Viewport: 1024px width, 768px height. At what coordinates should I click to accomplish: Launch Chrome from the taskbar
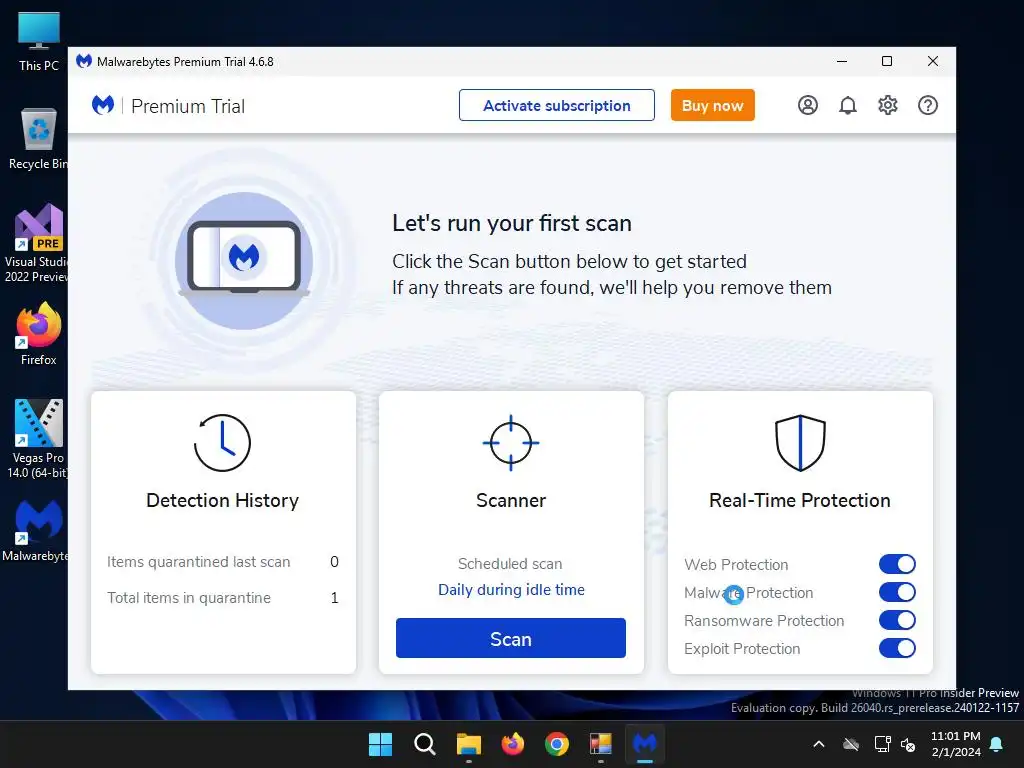pyautogui.click(x=556, y=744)
